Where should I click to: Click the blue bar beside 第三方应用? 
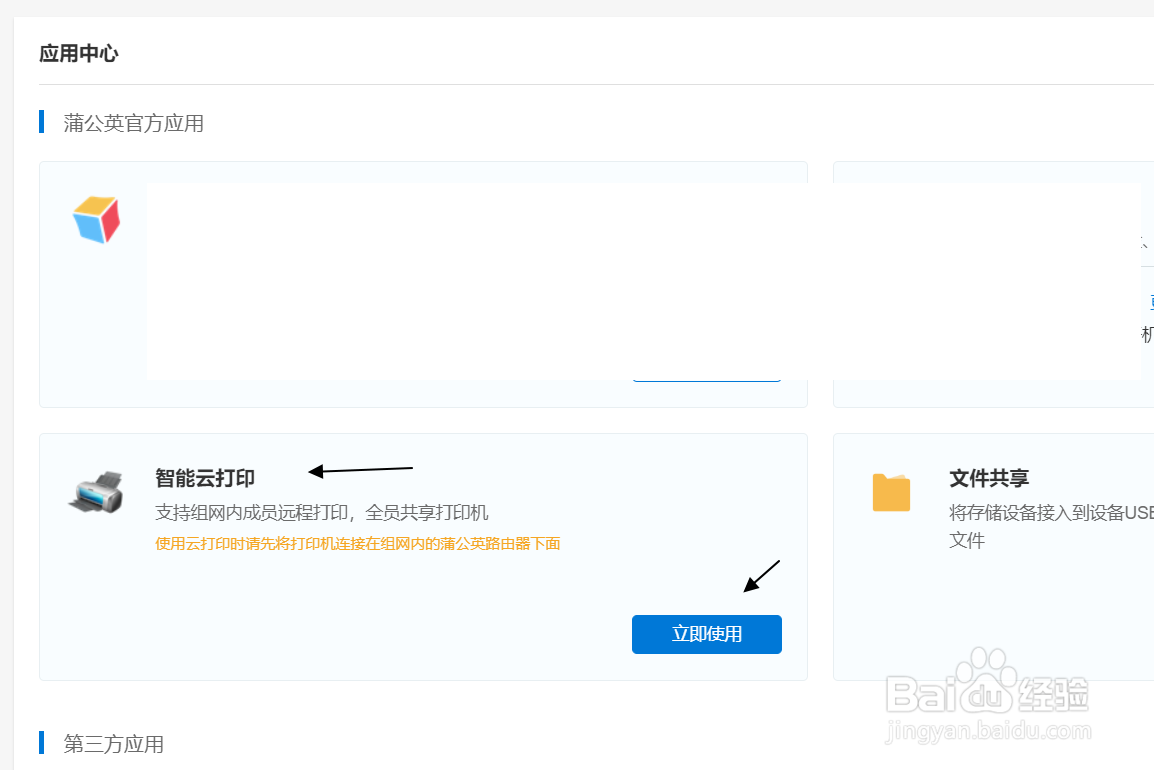(x=41, y=743)
